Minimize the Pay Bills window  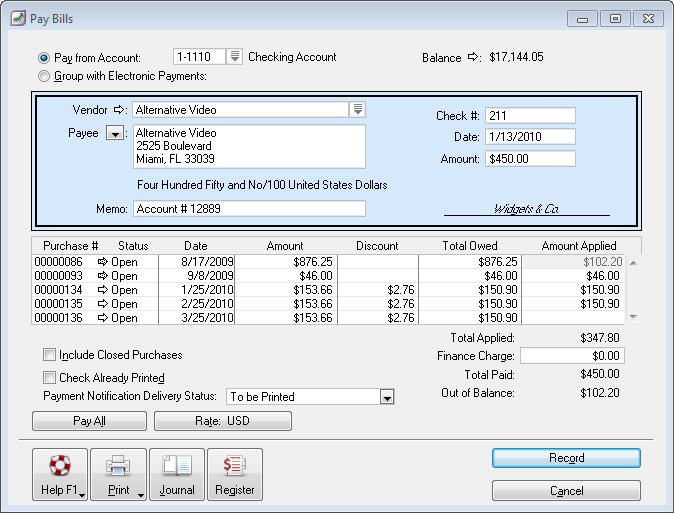click(x=582, y=19)
